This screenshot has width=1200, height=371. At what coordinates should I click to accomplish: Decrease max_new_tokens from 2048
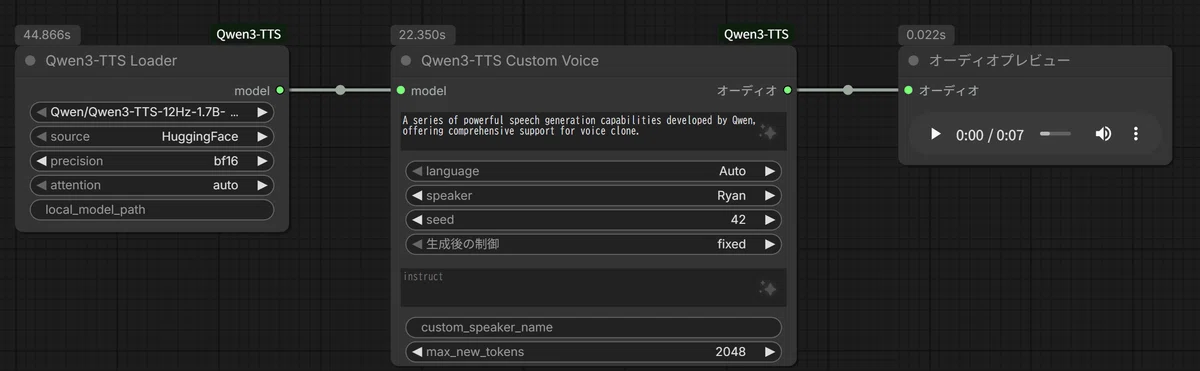417,352
